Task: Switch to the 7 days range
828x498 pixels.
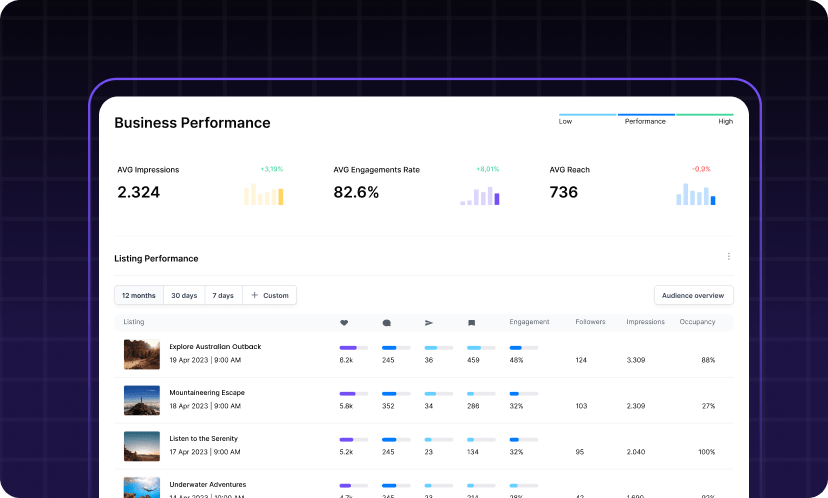Action: pyautogui.click(x=225, y=295)
